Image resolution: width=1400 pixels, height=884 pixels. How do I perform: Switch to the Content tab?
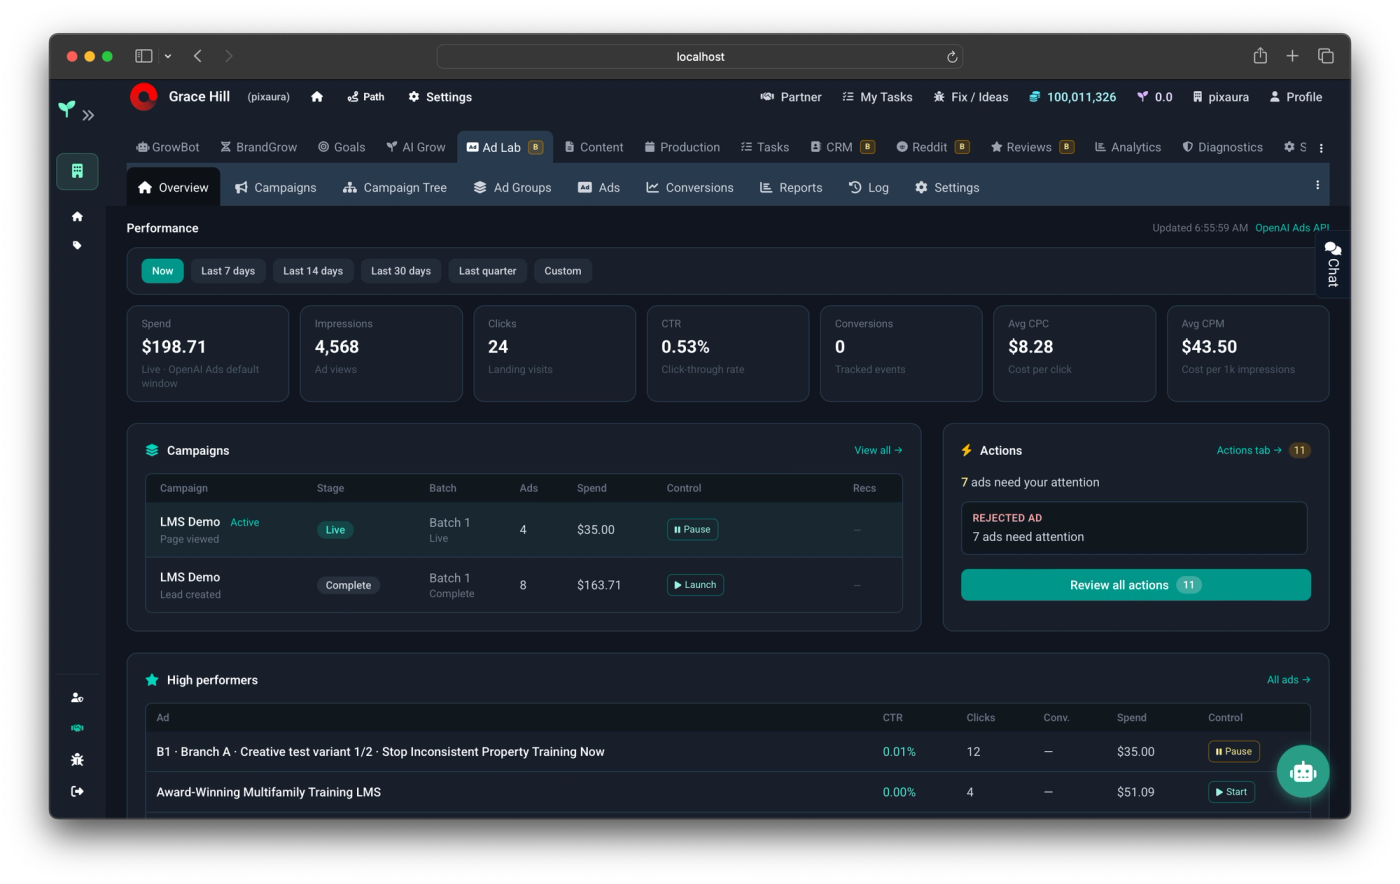pos(593,147)
